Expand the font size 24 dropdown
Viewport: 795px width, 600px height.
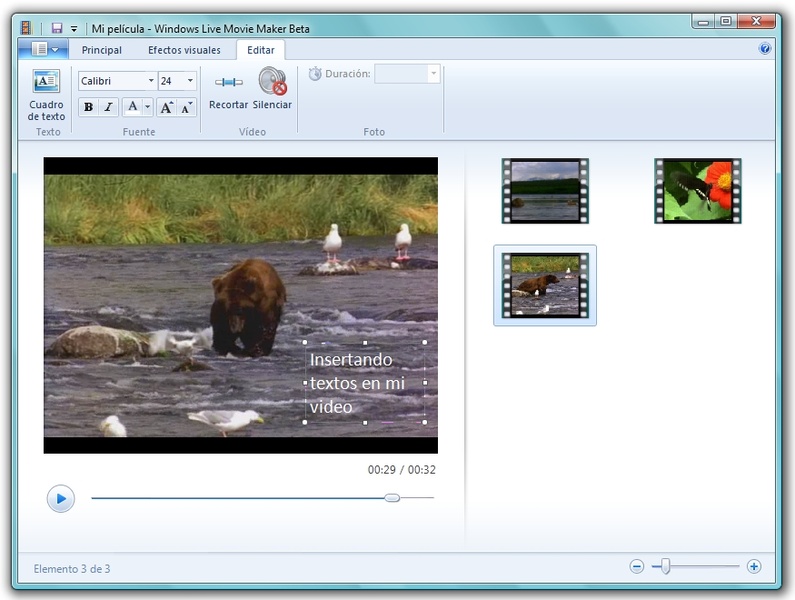(190, 81)
